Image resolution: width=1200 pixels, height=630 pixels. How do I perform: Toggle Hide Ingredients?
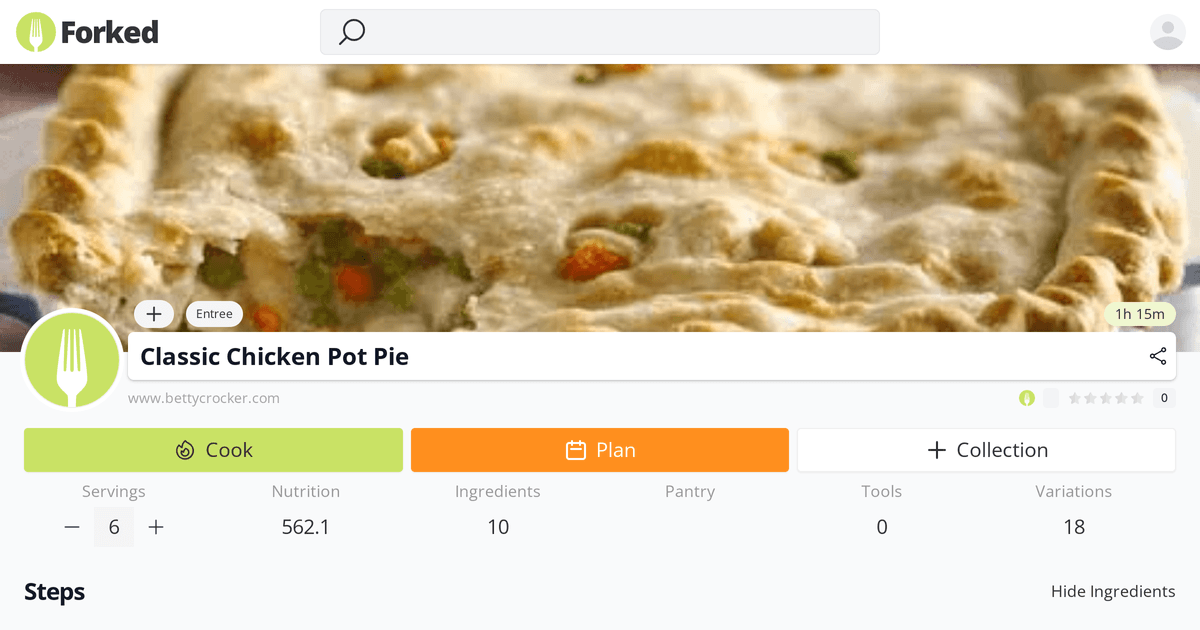click(x=1113, y=591)
